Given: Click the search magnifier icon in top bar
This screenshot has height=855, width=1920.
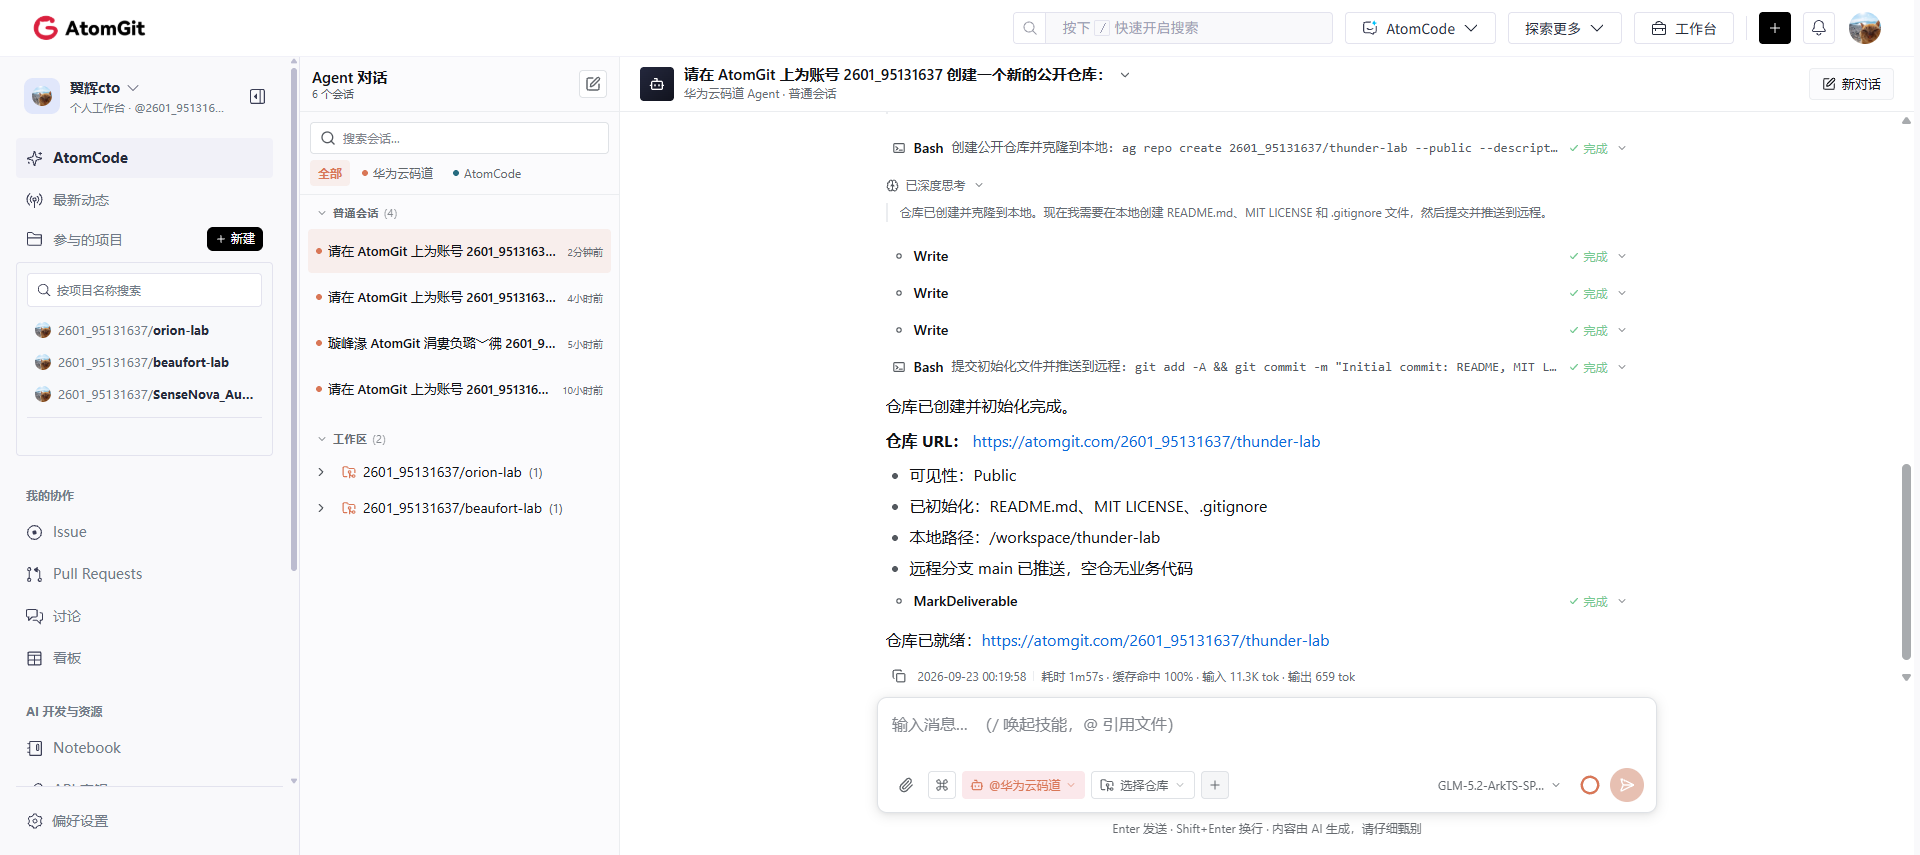Looking at the screenshot, I should pyautogui.click(x=1029, y=28).
